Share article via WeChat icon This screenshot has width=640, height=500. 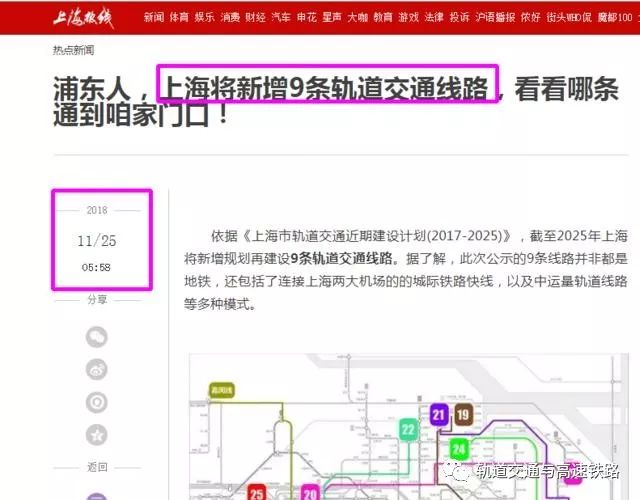[x=97, y=337]
